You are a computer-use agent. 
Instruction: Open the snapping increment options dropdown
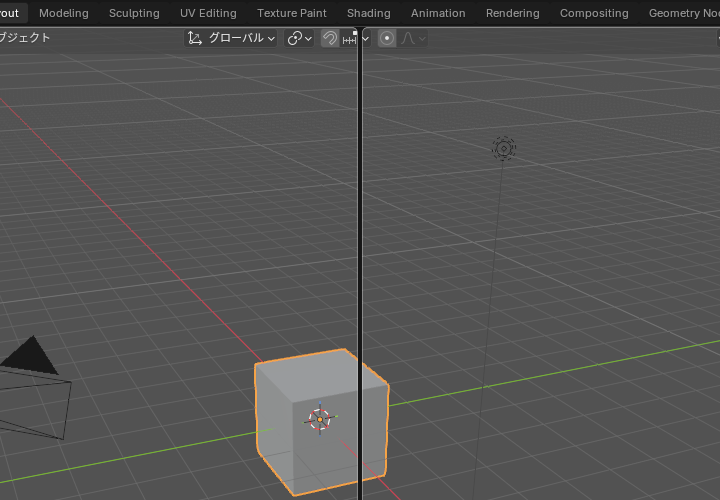point(355,38)
